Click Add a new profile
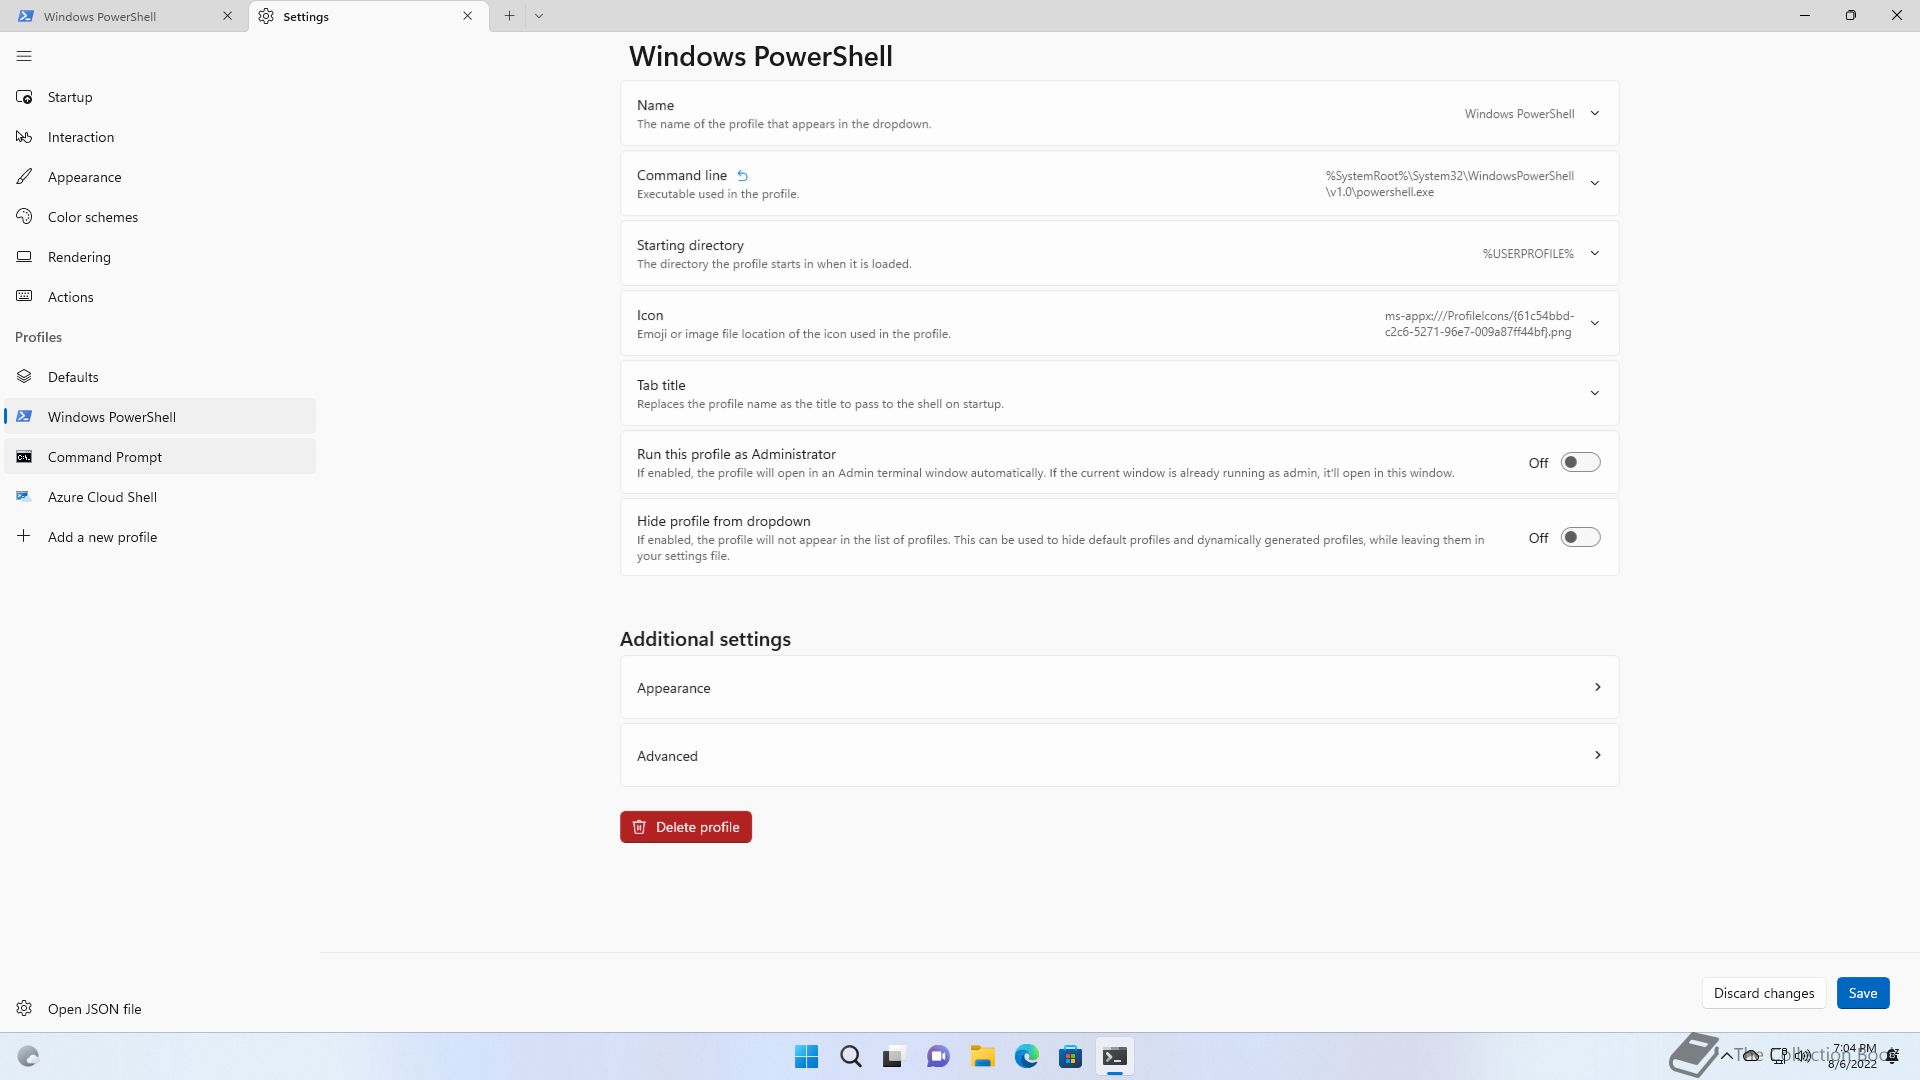This screenshot has width=1920, height=1080. (x=160, y=537)
